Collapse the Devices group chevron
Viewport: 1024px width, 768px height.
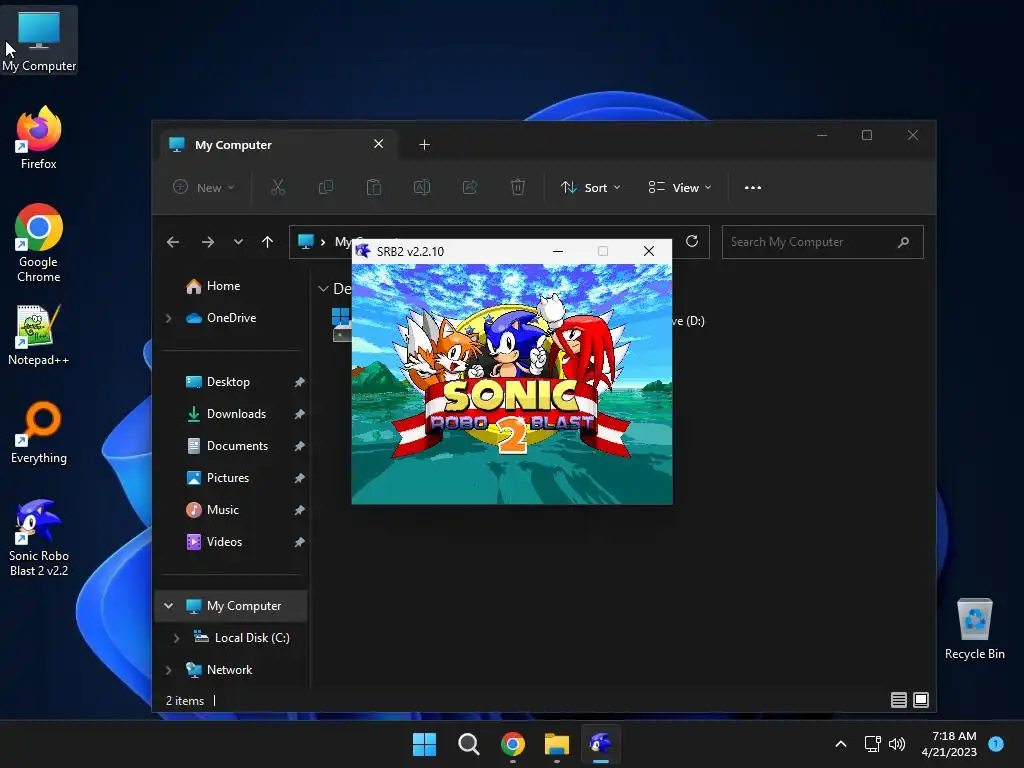pyautogui.click(x=323, y=289)
